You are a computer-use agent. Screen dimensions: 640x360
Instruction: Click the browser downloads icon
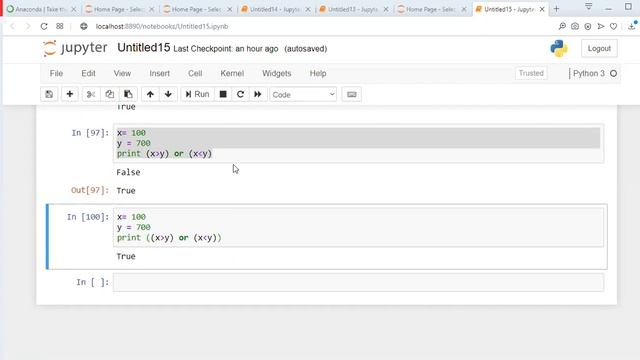coord(632,27)
